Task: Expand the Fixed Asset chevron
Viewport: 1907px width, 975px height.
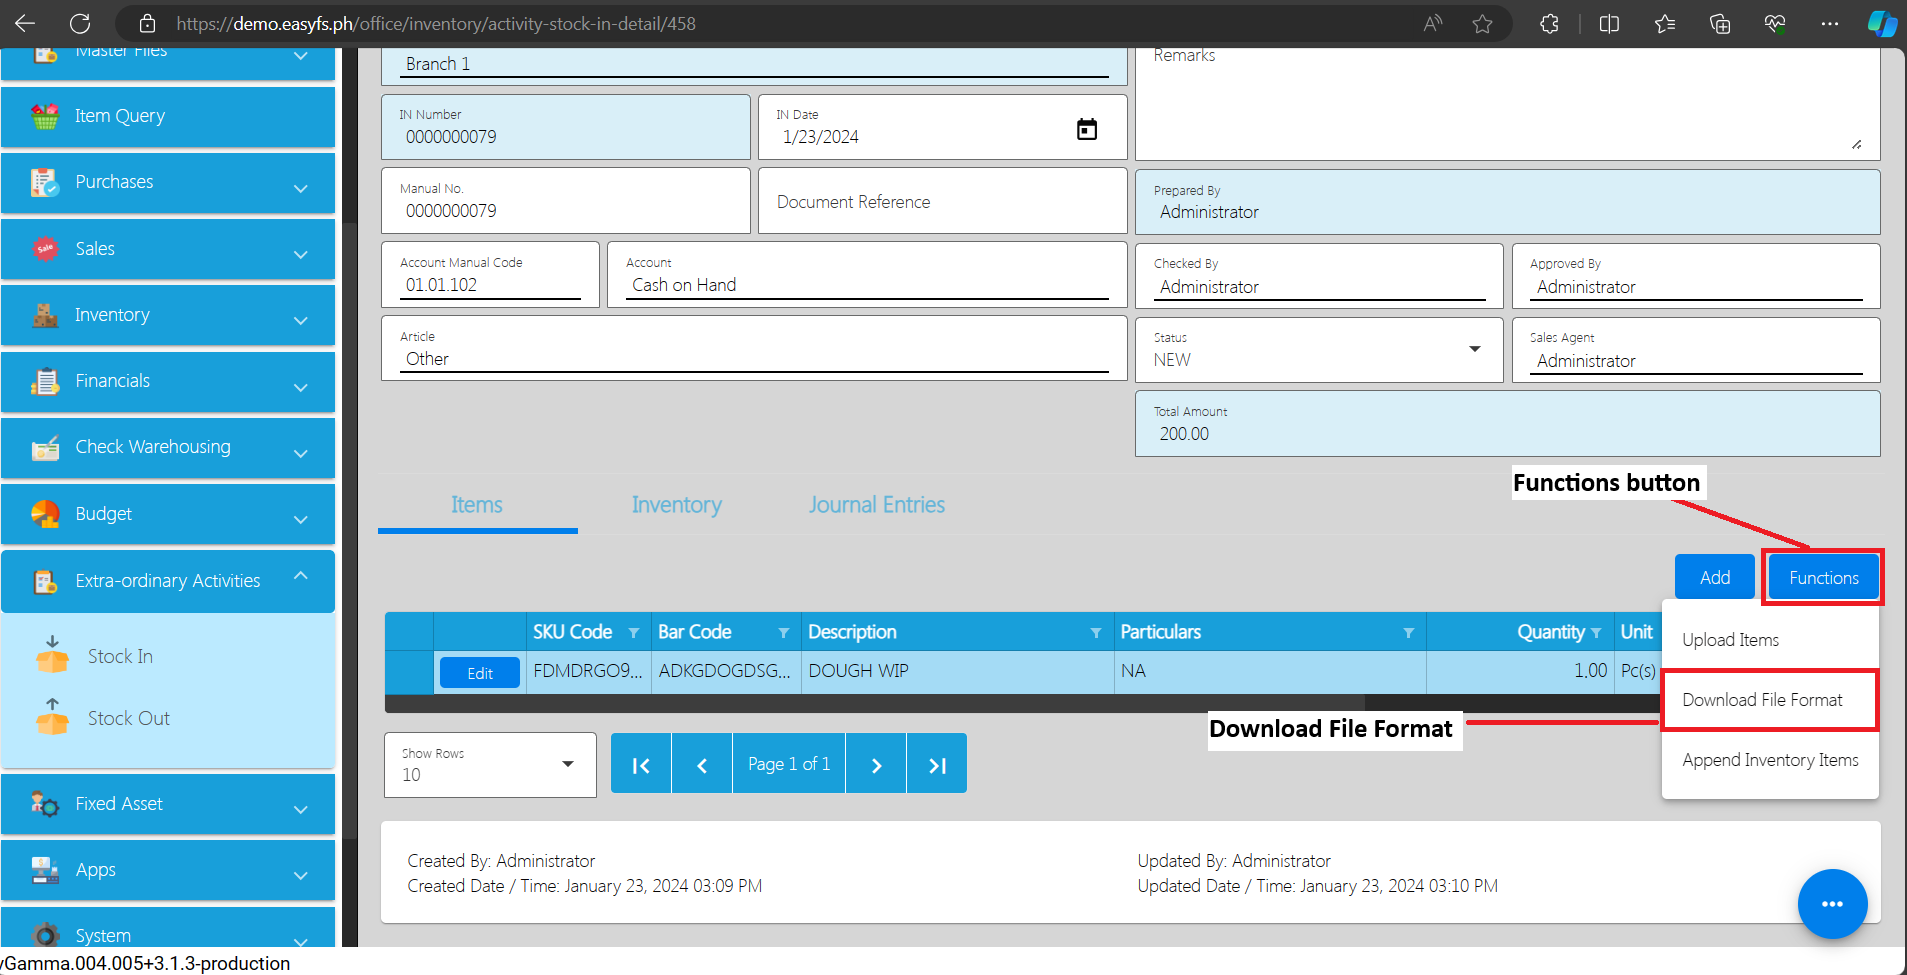Action: click(x=300, y=809)
